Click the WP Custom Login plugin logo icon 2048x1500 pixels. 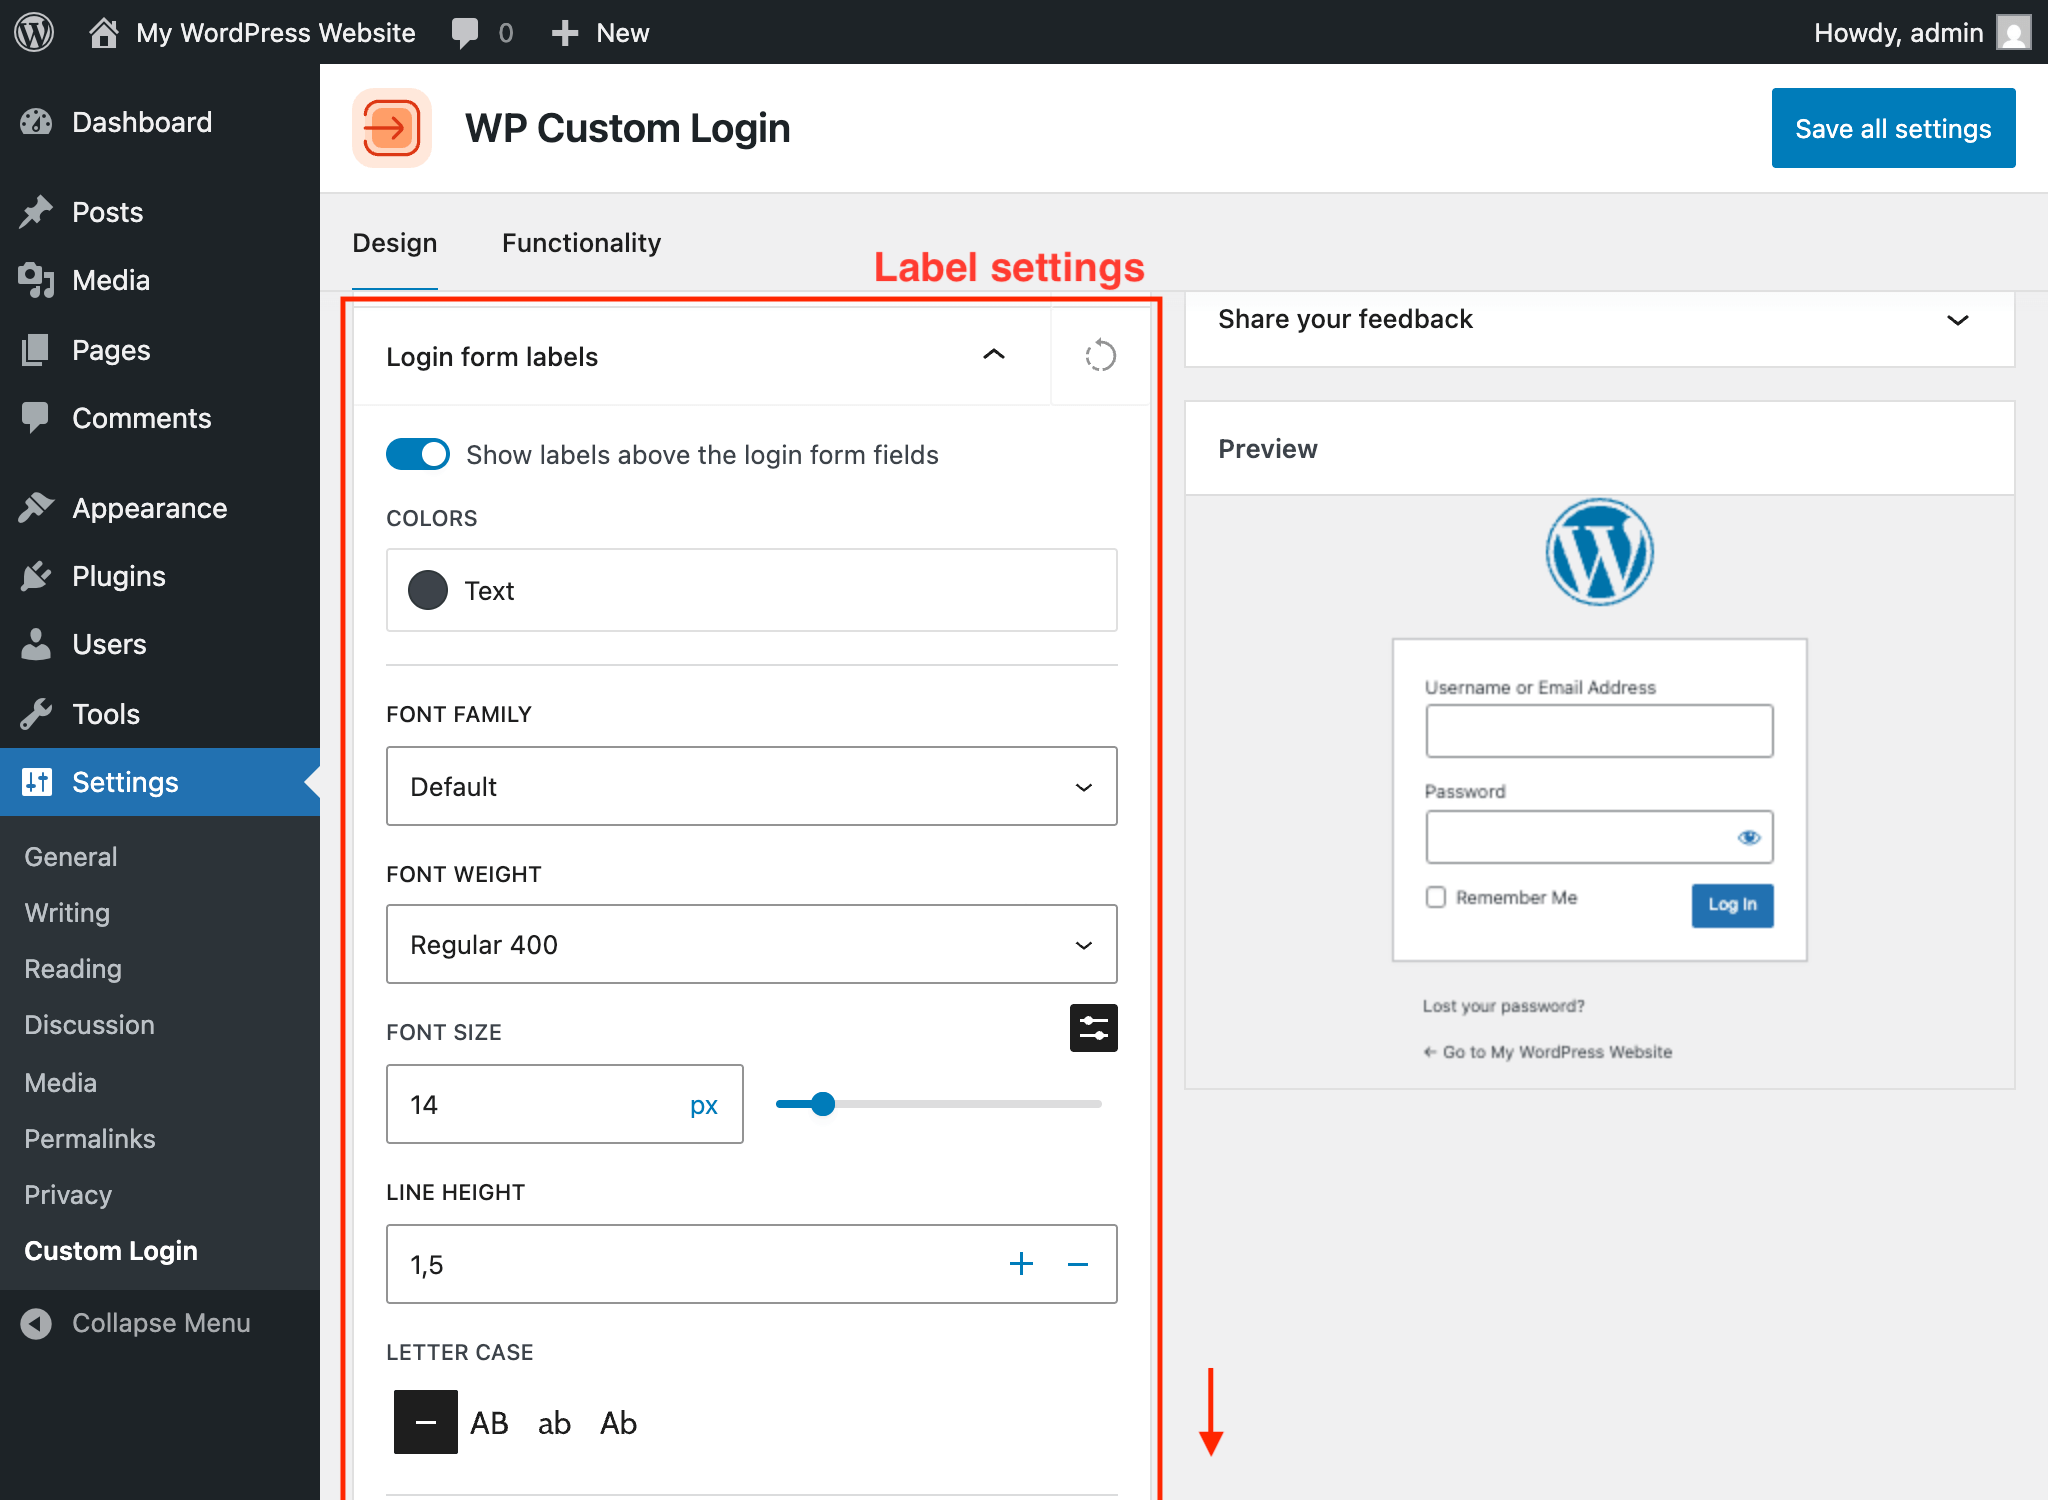point(392,127)
